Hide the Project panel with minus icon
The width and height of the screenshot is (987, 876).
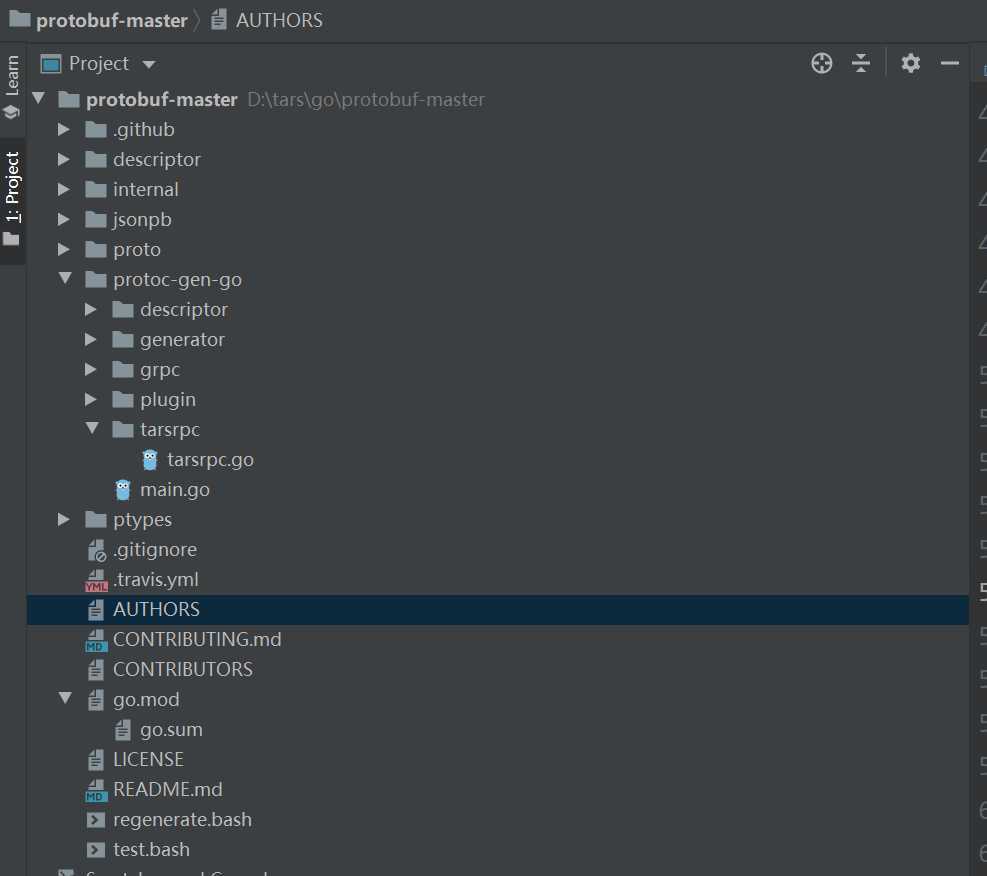click(x=949, y=64)
